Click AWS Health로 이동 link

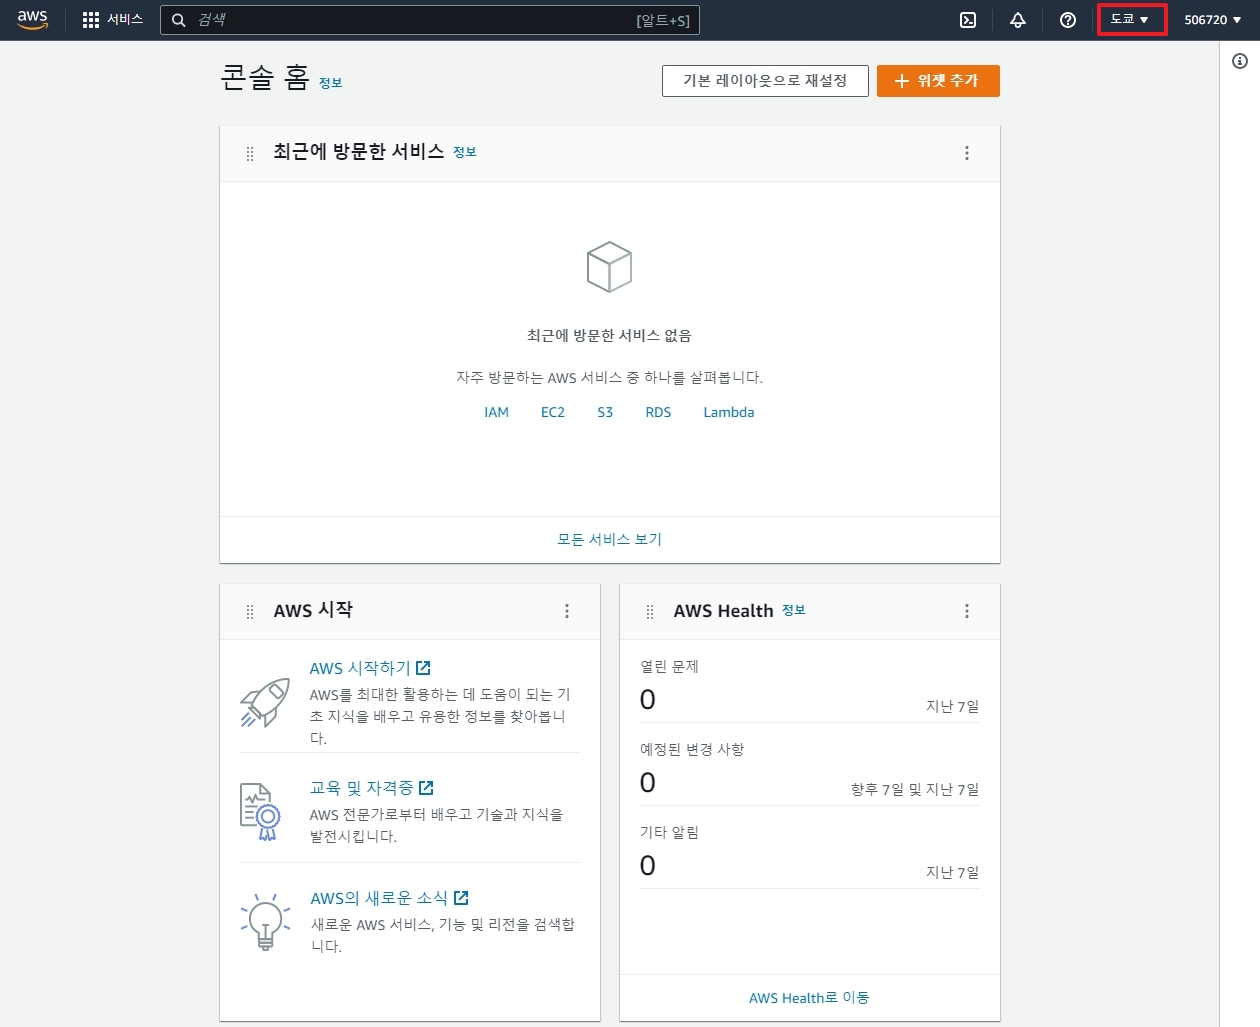coord(809,998)
